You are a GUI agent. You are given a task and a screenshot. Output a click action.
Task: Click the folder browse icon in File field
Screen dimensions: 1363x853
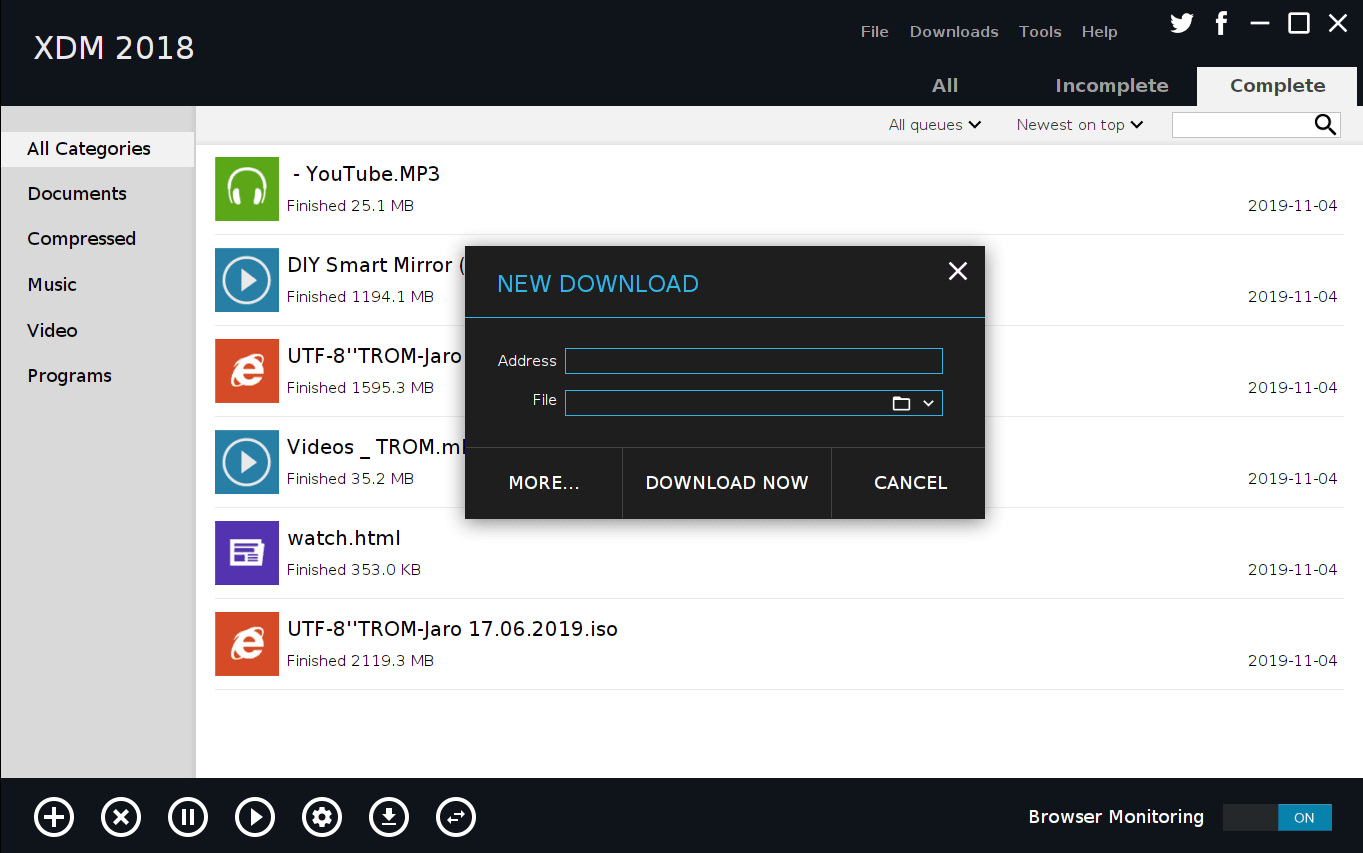pyautogui.click(x=901, y=403)
